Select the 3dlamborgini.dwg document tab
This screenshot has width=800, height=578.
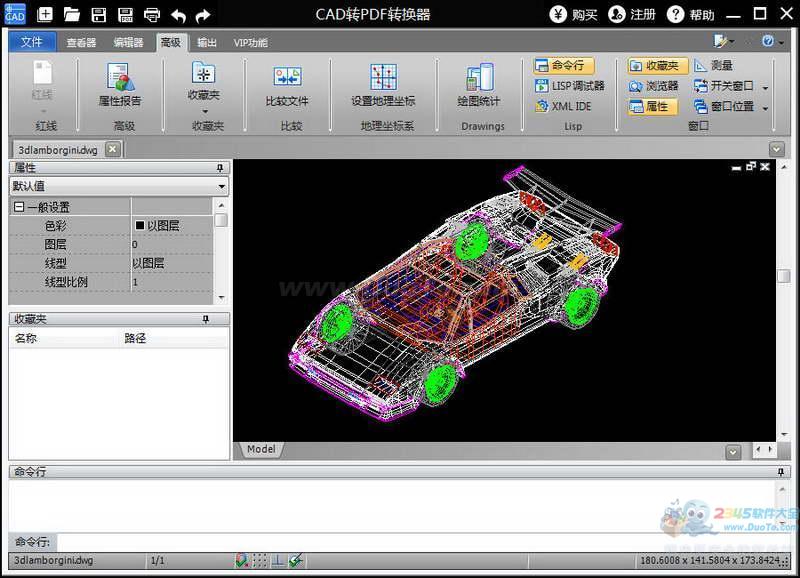[58, 150]
